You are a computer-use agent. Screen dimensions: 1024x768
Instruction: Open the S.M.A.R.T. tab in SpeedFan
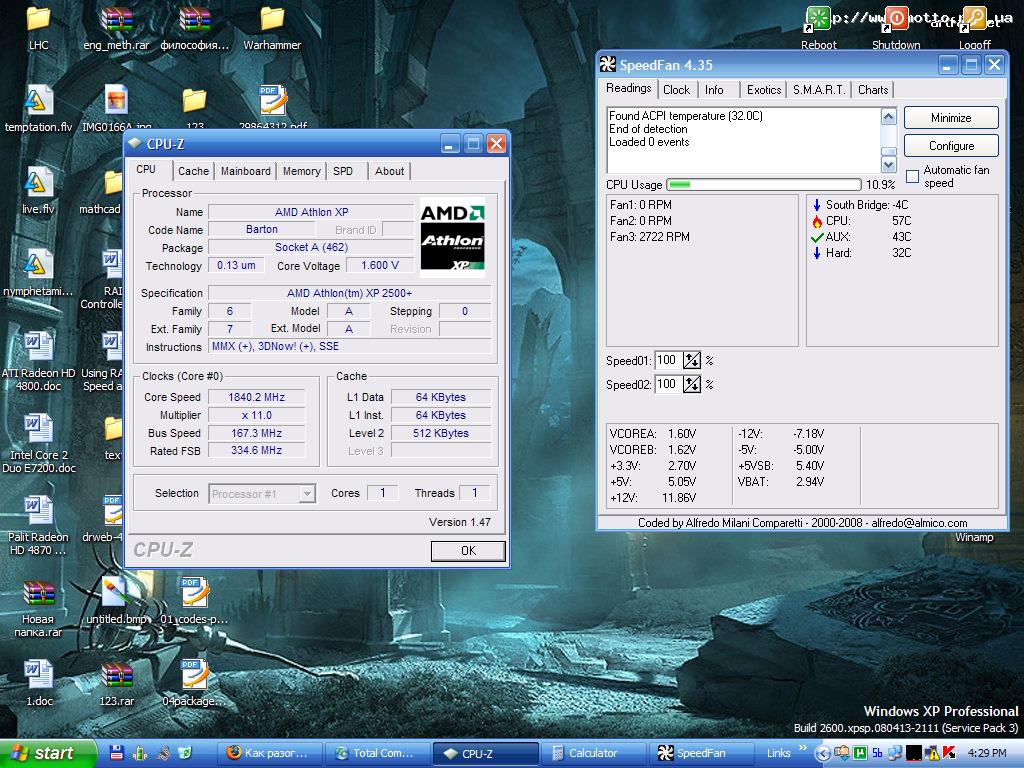pyautogui.click(x=819, y=89)
